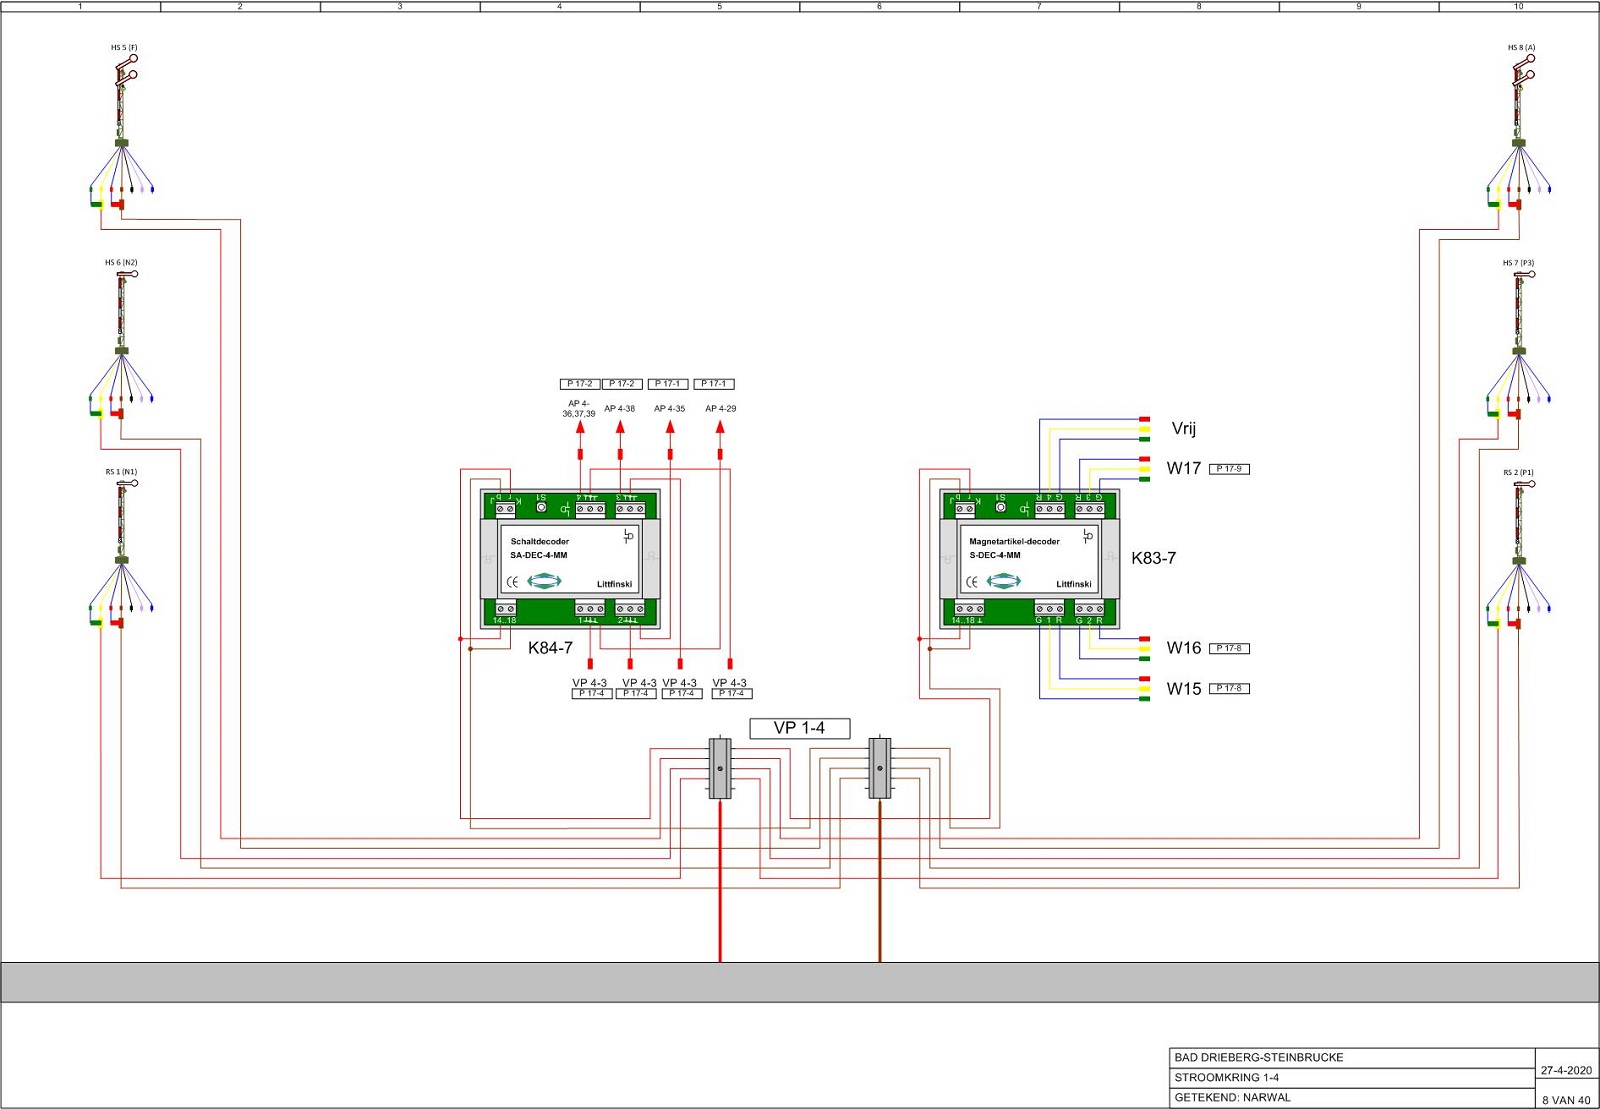
Task: Select the AP 4-38 label
Action: pyautogui.click(x=619, y=409)
